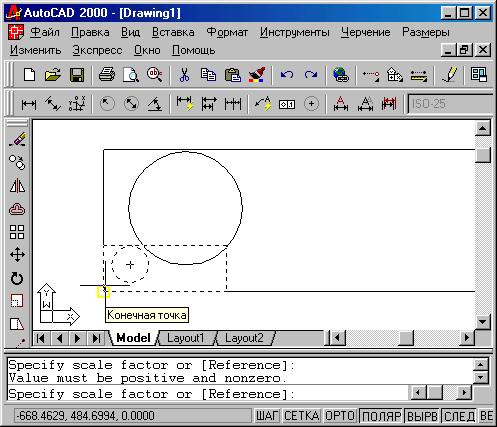
Task: Select the Mirror tool icon
Action: coord(17,186)
